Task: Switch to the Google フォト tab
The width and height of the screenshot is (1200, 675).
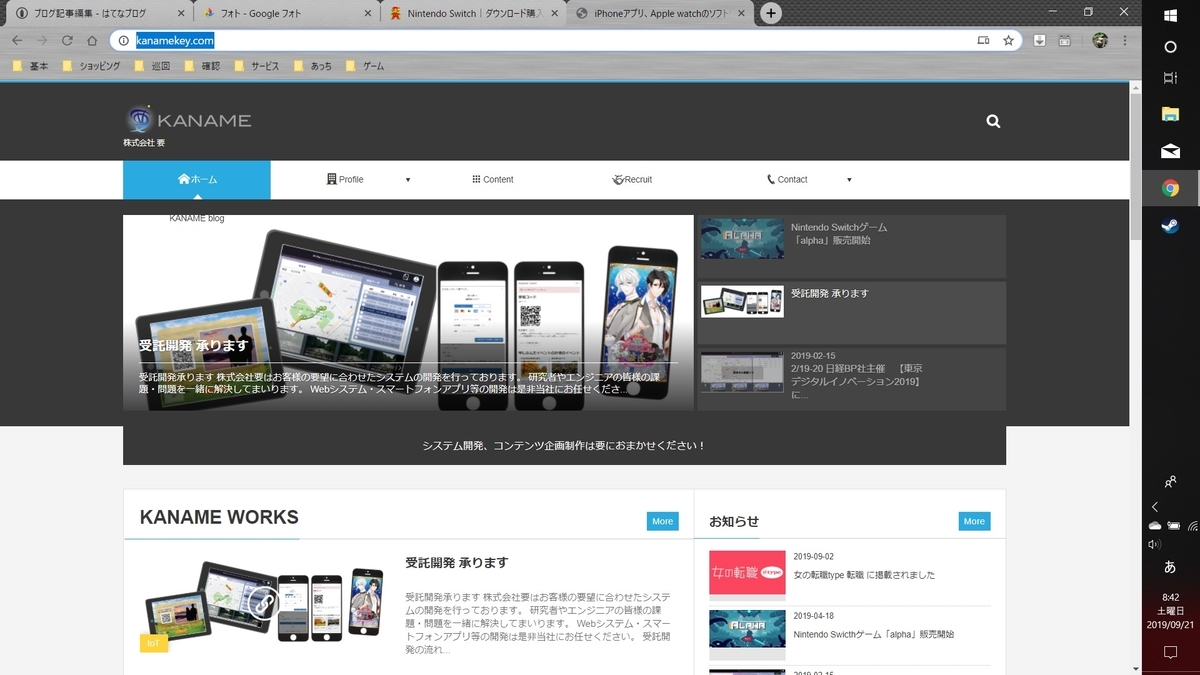Action: point(286,13)
